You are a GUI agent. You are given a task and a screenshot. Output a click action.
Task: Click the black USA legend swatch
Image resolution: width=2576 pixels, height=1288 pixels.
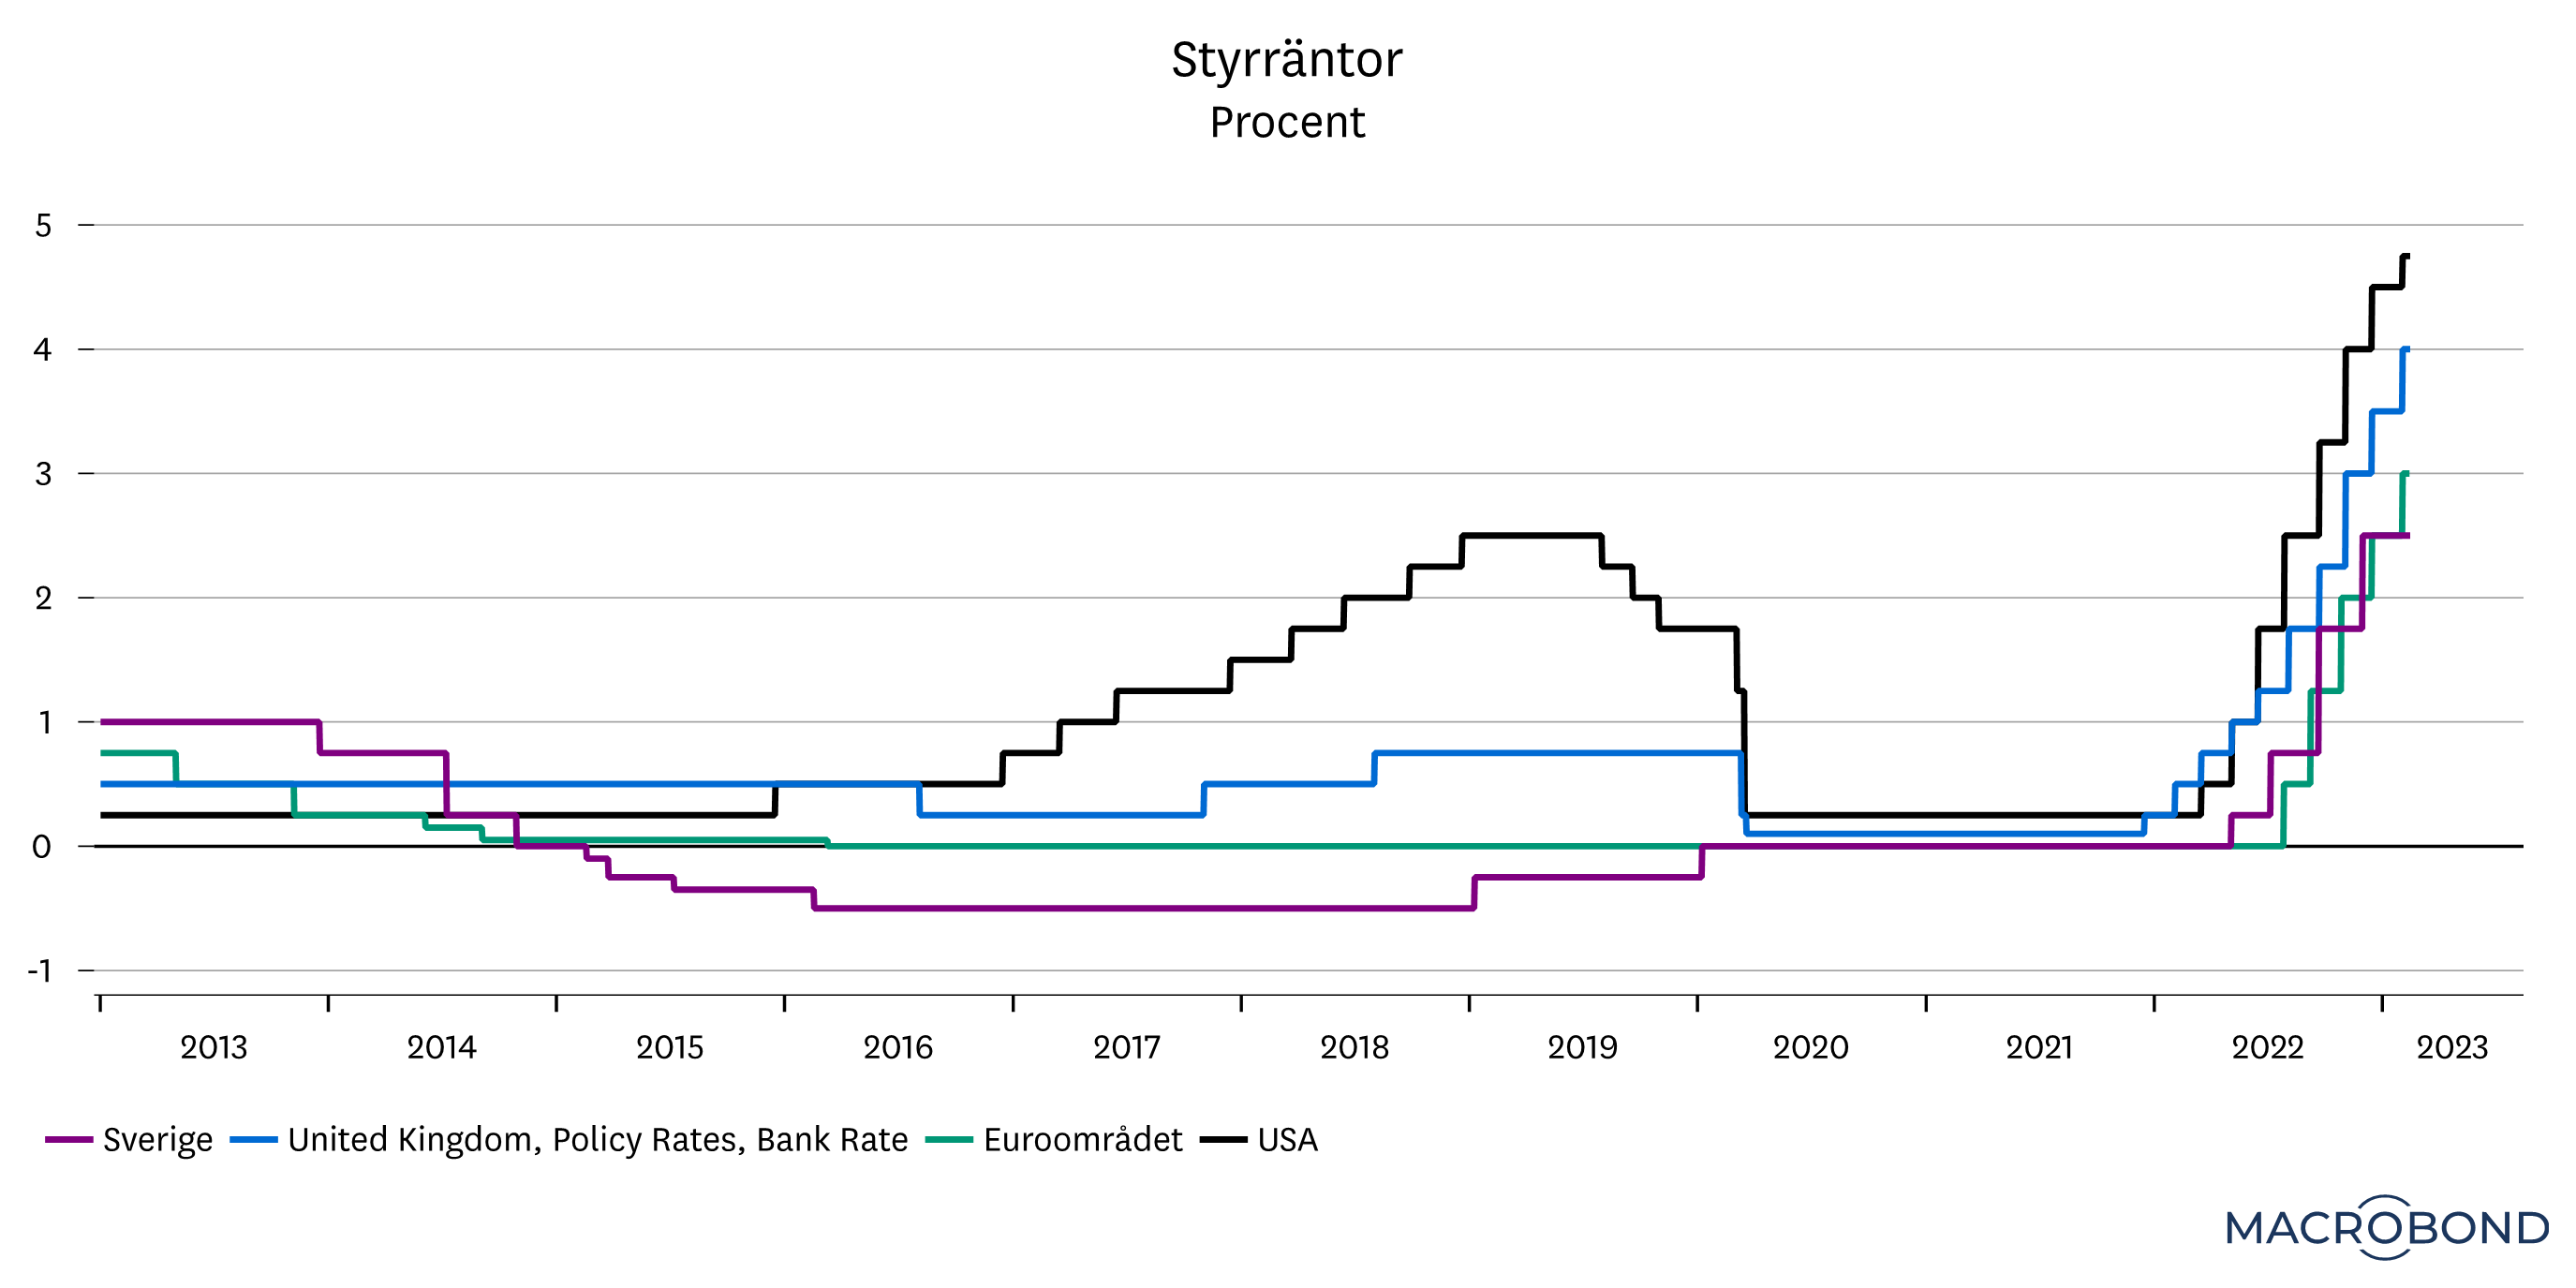click(x=1223, y=1140)
